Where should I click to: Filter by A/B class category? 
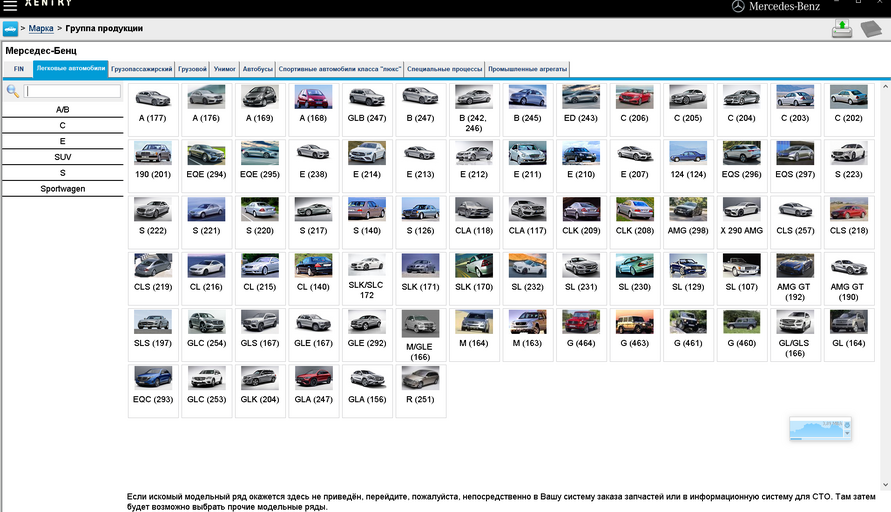tap(63, 110)
